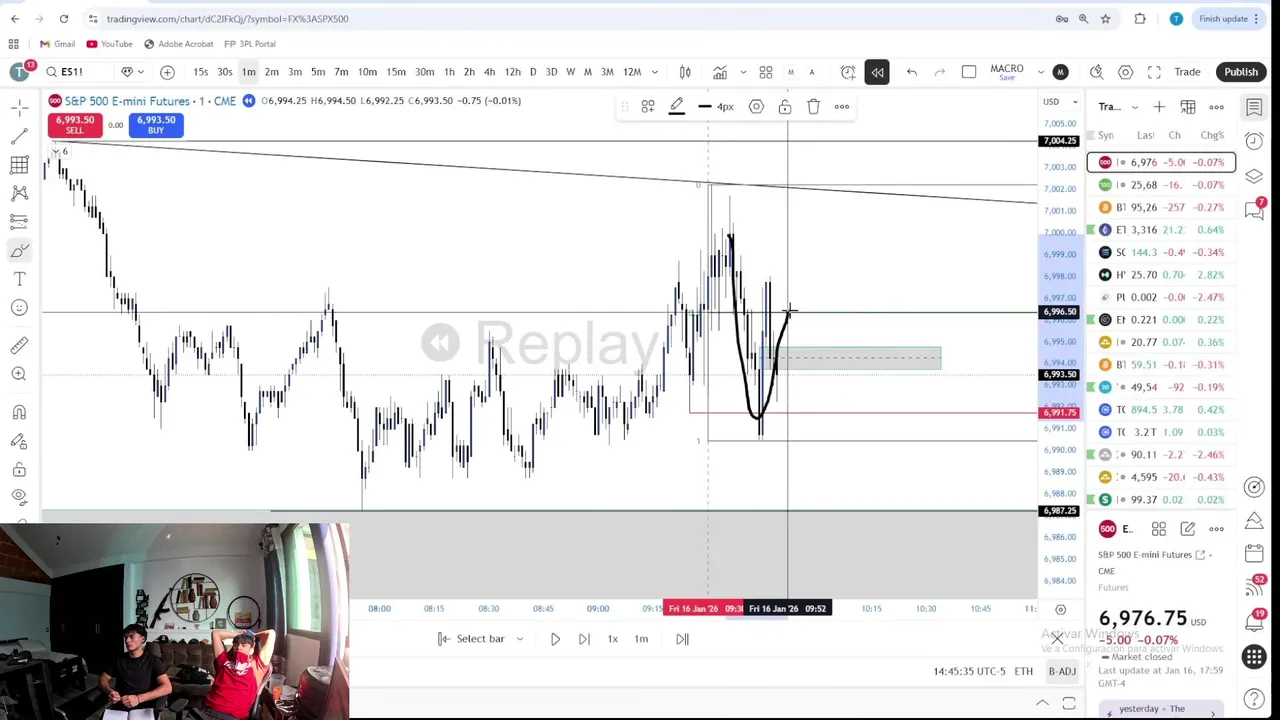Toggle the B-ADJ adjustment button
The height and width of the screenshot is (720, 1280).
point(1062,671)
